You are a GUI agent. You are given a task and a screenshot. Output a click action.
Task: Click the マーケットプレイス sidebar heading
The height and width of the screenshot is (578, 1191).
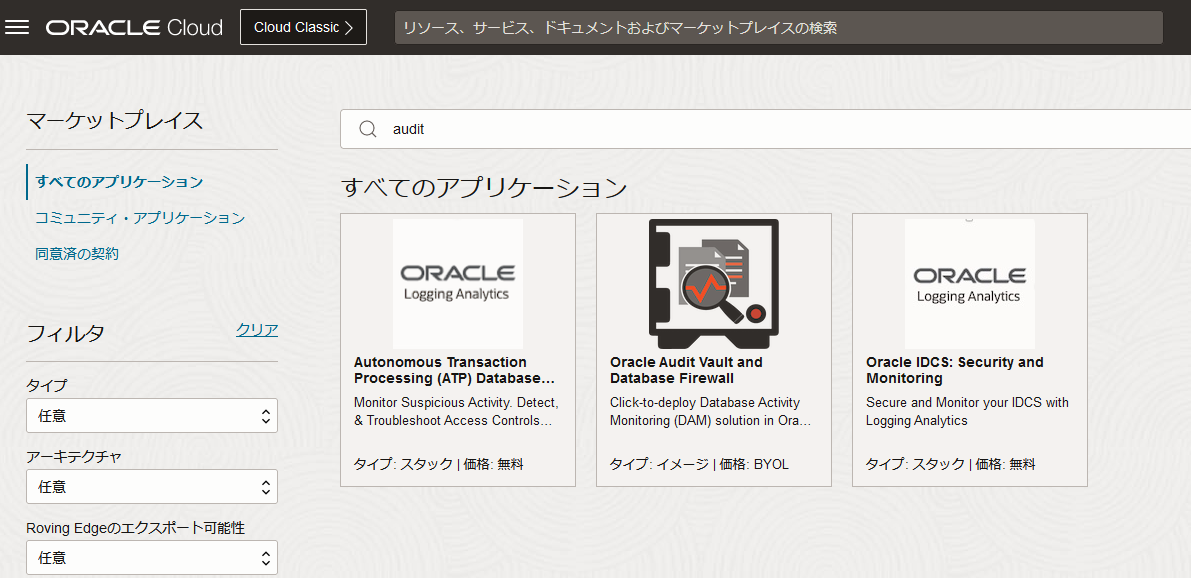[x=115, y=120]
